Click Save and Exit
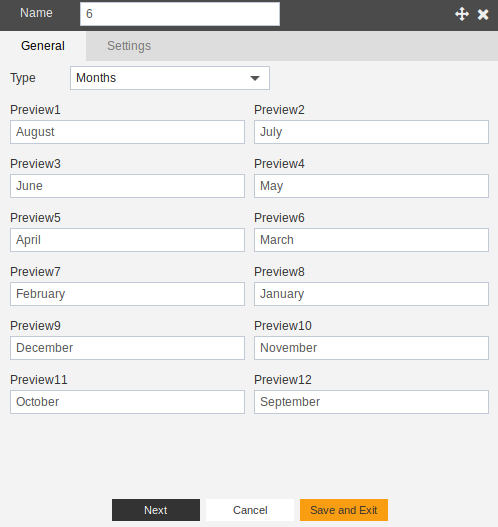This screenshot has width=498, height=527. tap(344, 510)
